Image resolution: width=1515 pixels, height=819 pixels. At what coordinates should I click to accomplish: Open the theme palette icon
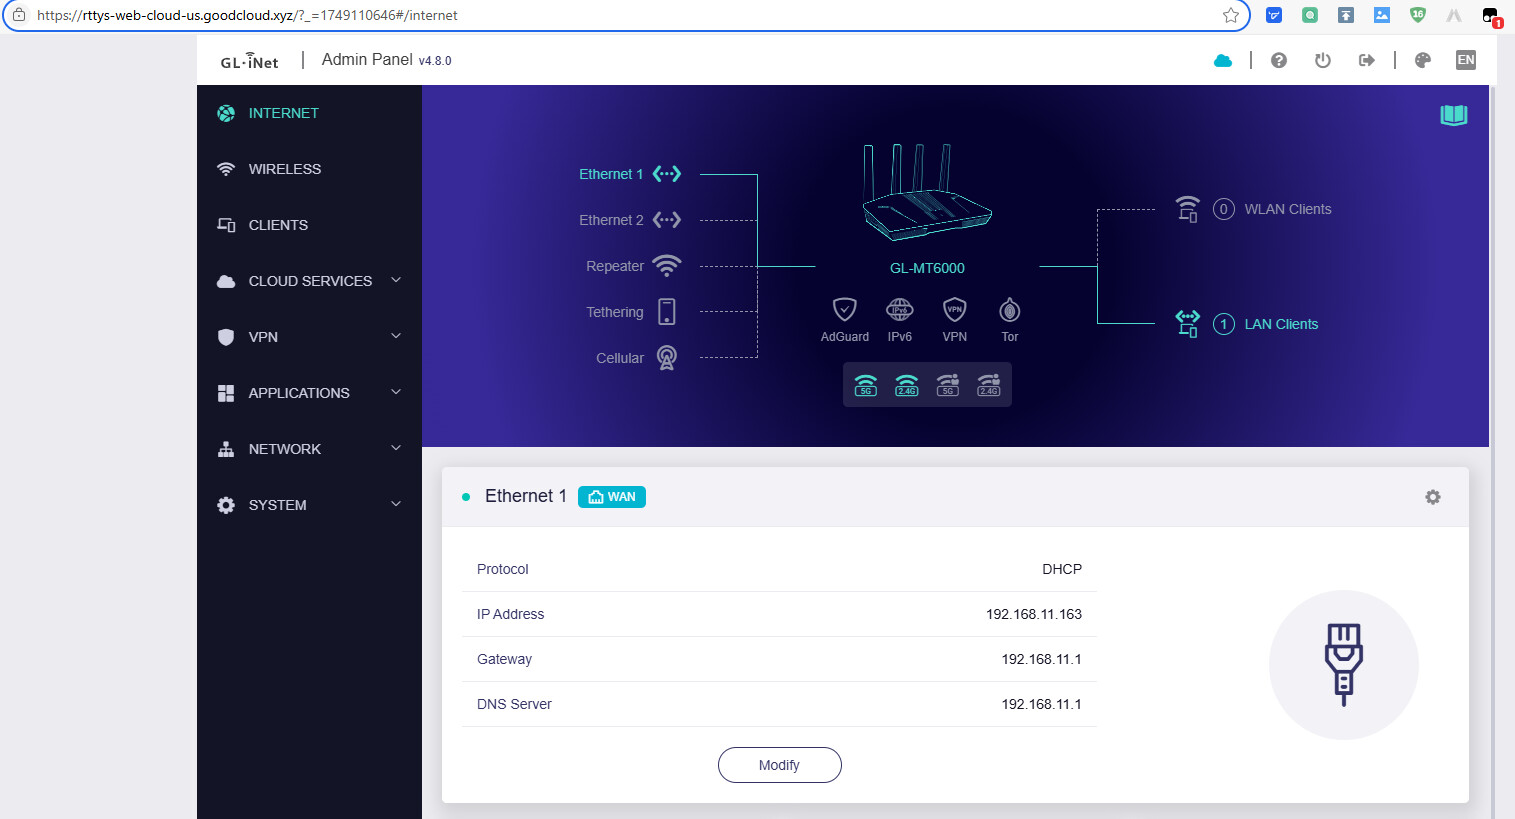[x=1422, y=60]
